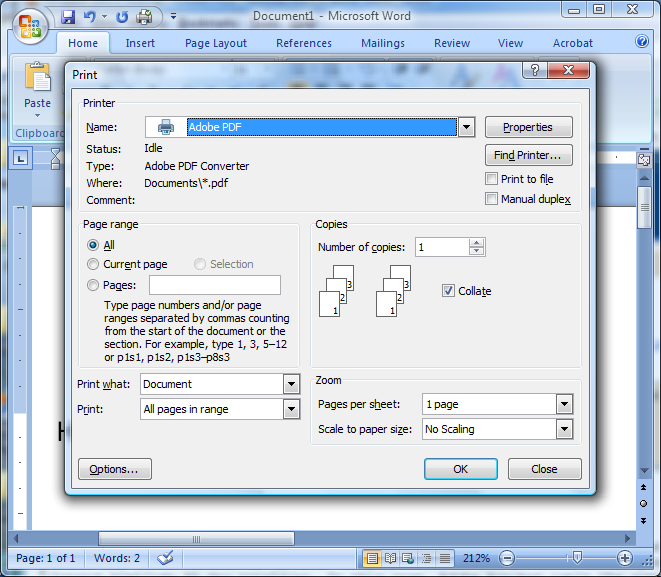661x577 pixels.
Task: Click the Quick Print printer icon
Action: click(x=145, y=17)
